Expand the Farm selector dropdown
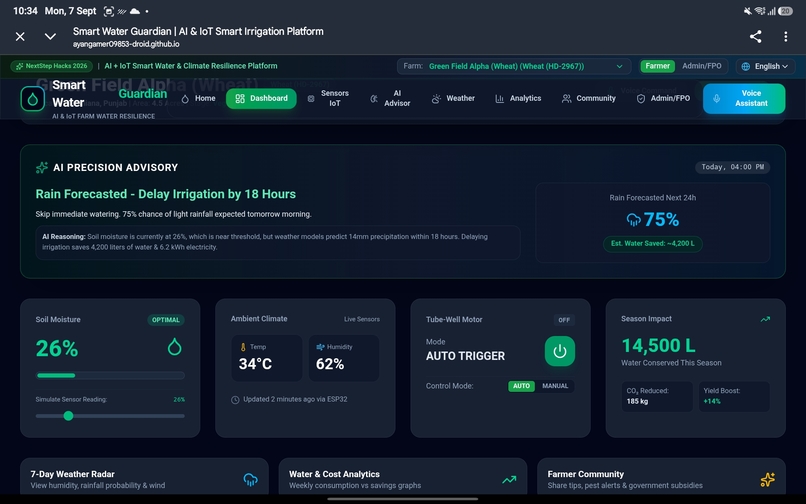Viewport: 806px width, 504px height. click(x=514, y=66)
